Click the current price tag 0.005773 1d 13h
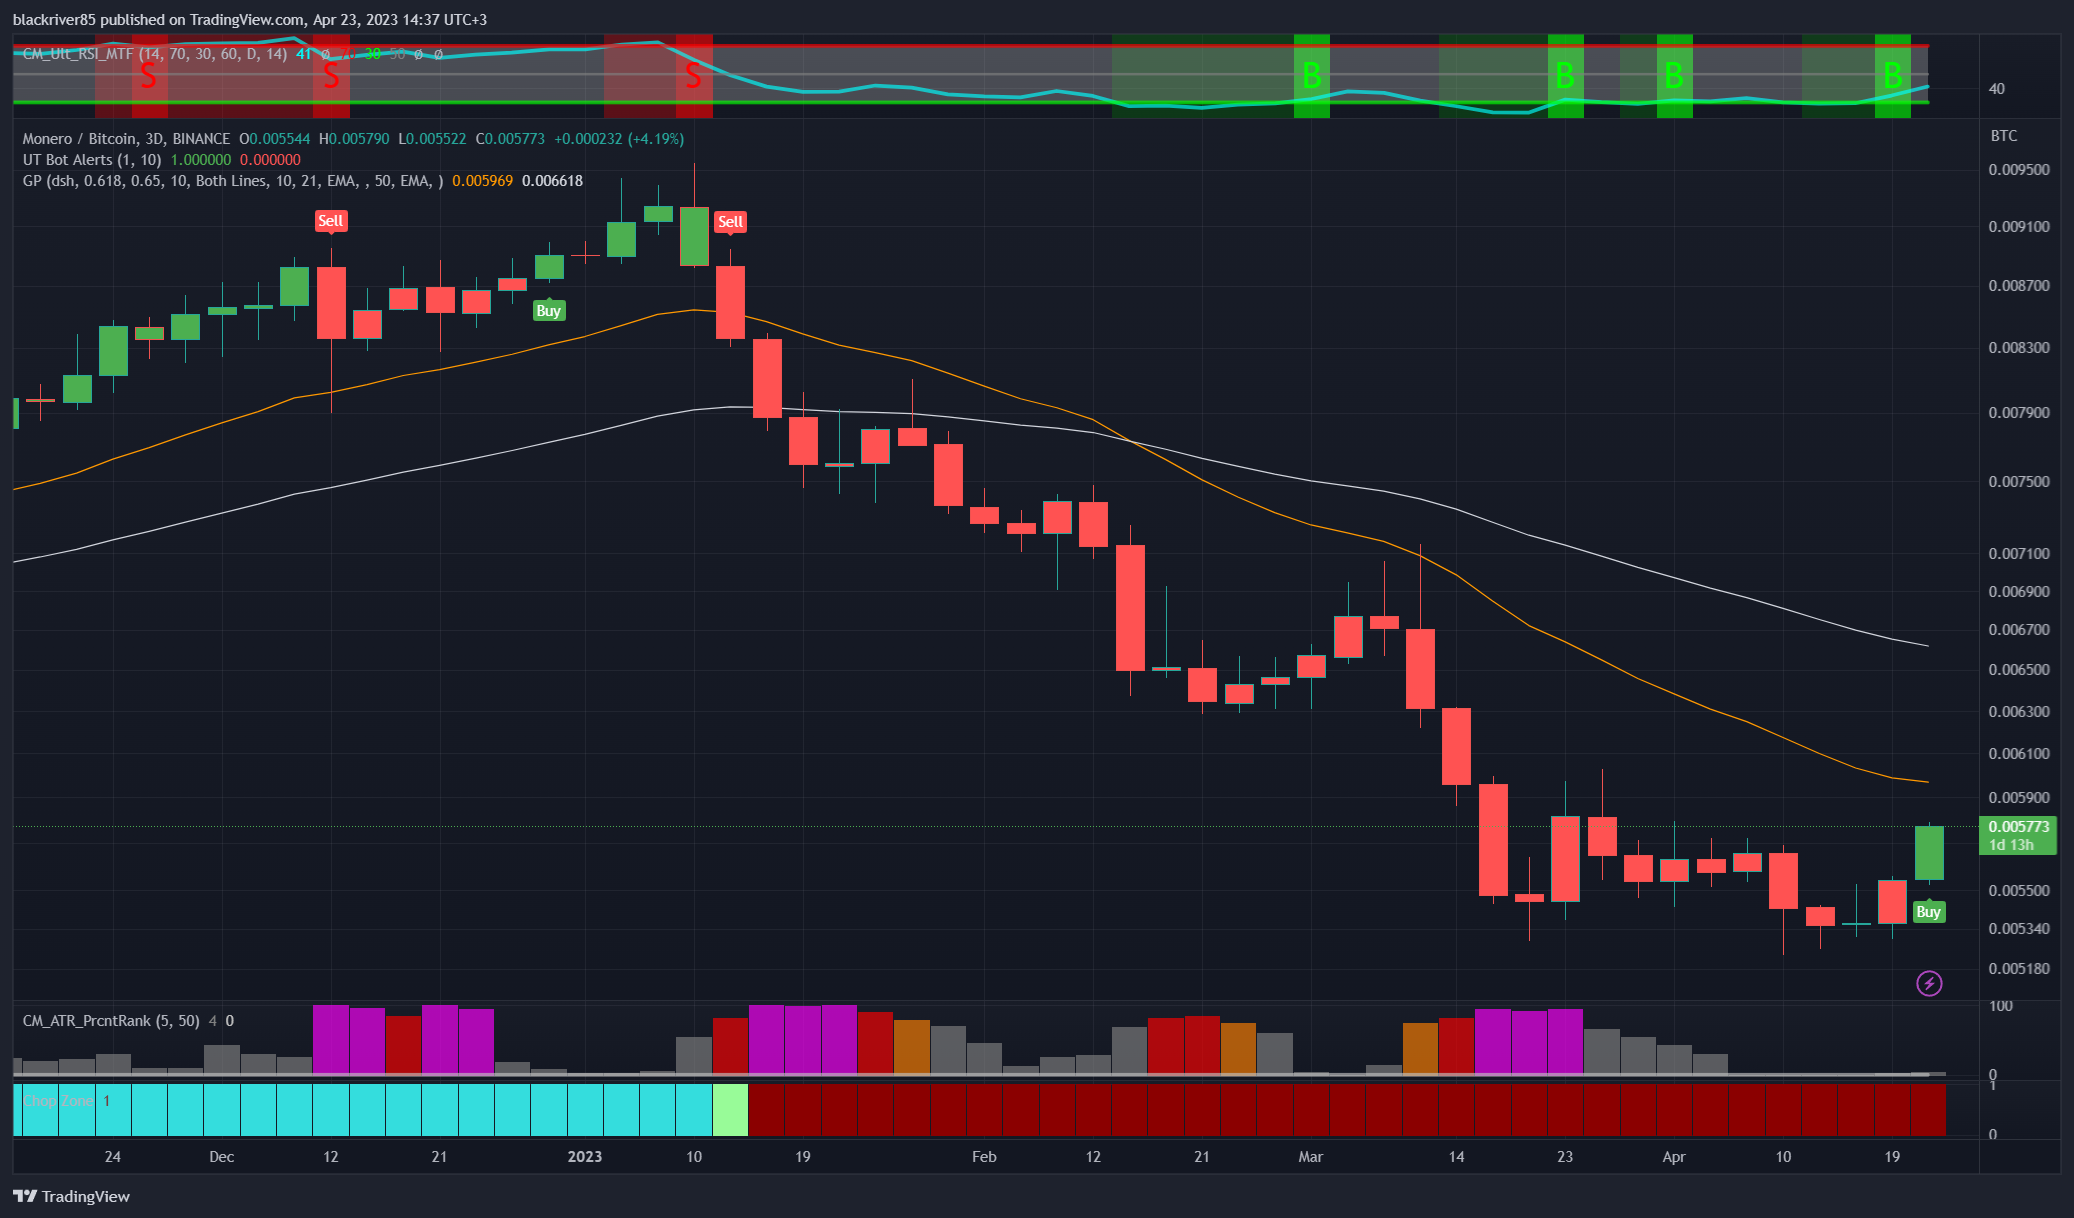The image size is (2074, 1218). point(2018,836)
